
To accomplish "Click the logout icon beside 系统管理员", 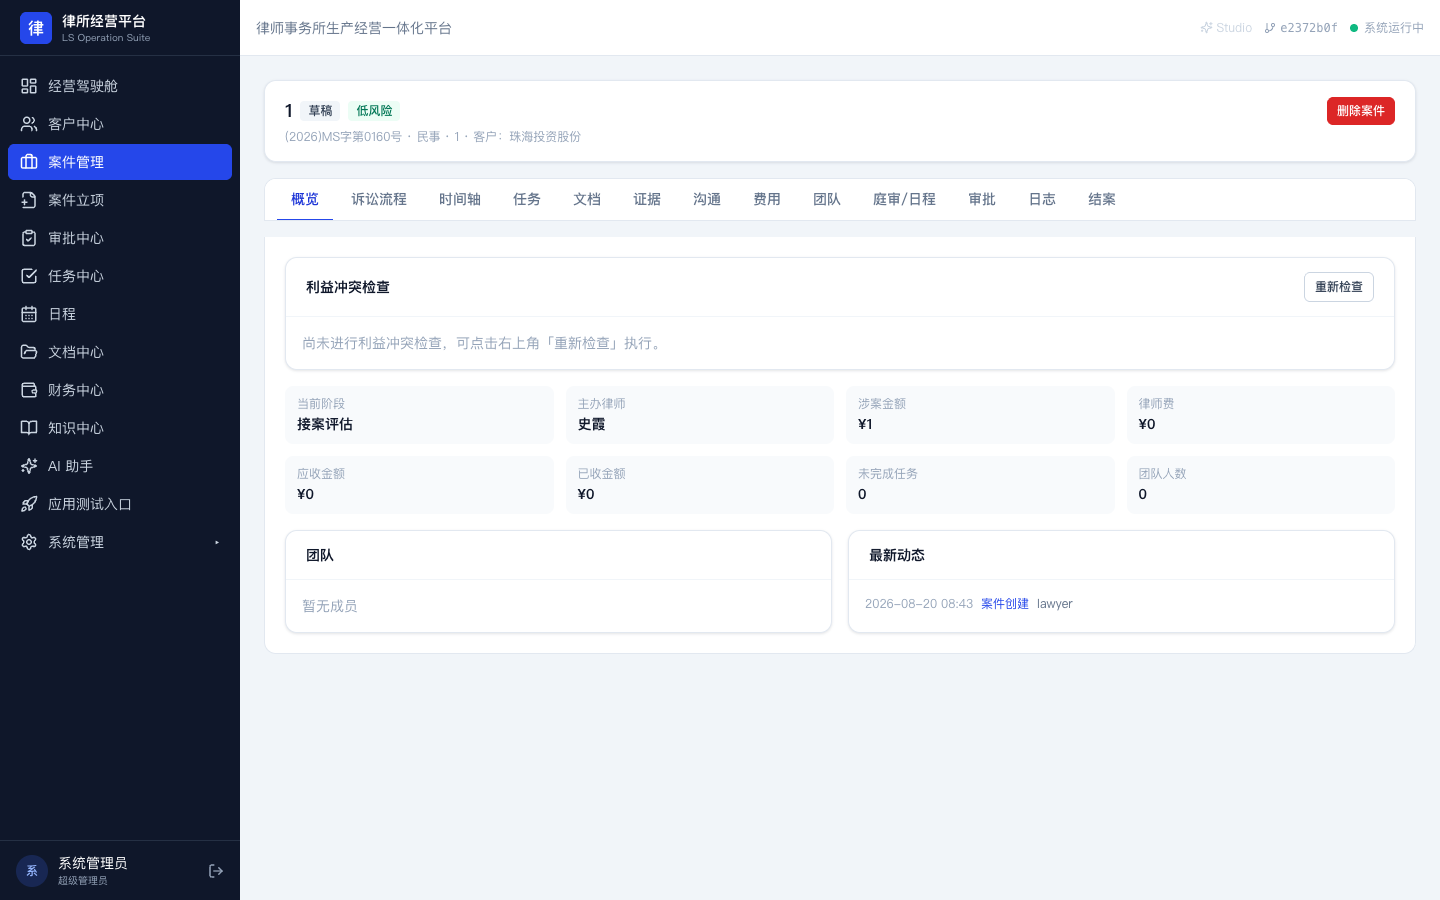I will point(216,871).
